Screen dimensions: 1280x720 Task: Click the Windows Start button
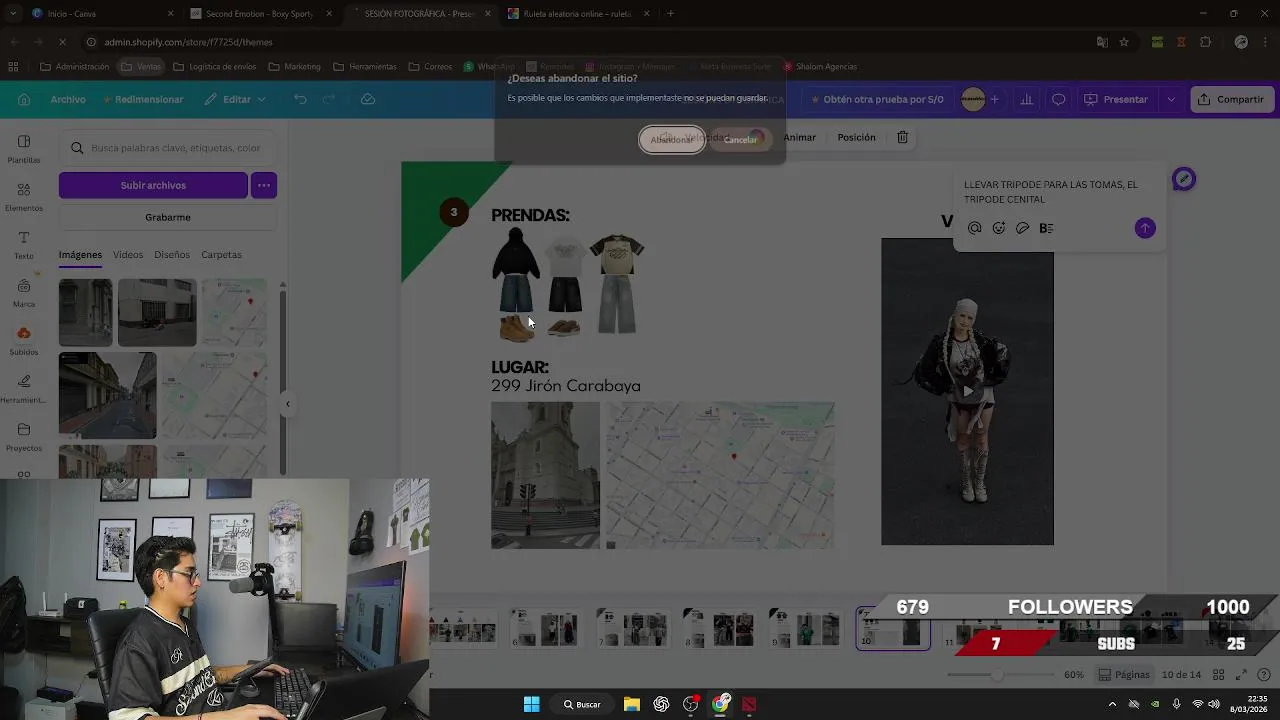coord(531,704)
